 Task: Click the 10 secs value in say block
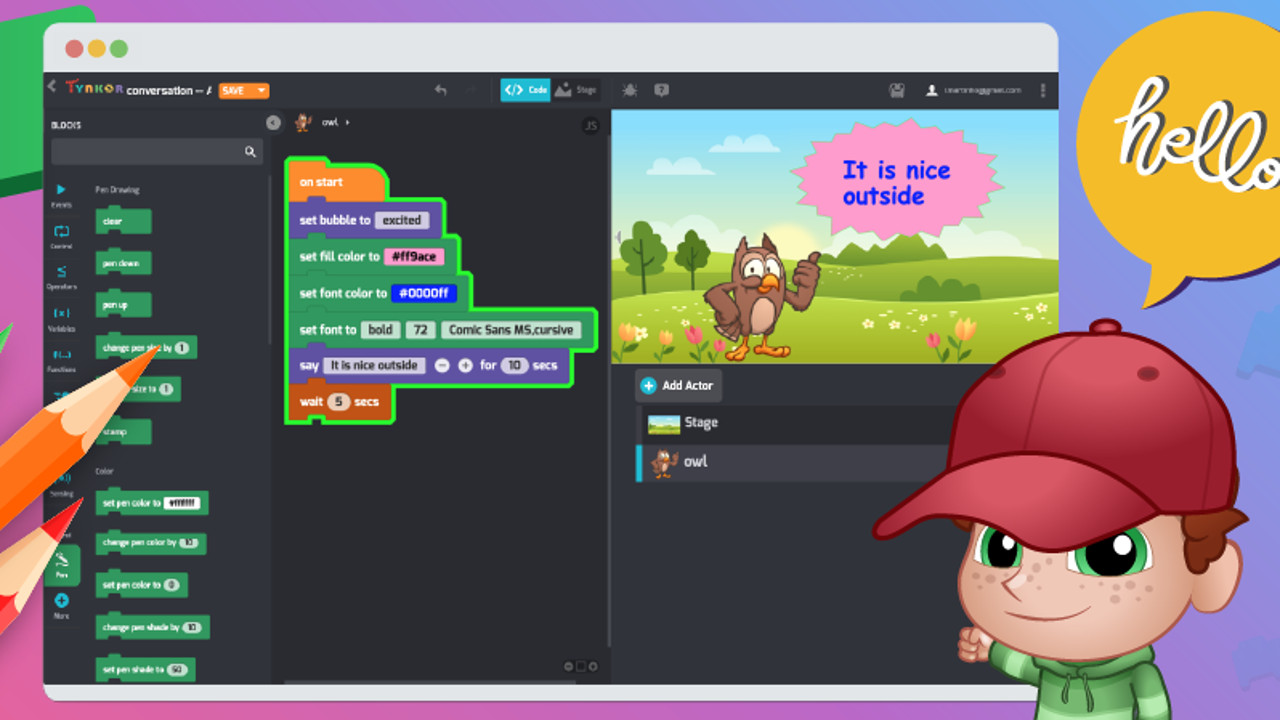click(514, 365)
